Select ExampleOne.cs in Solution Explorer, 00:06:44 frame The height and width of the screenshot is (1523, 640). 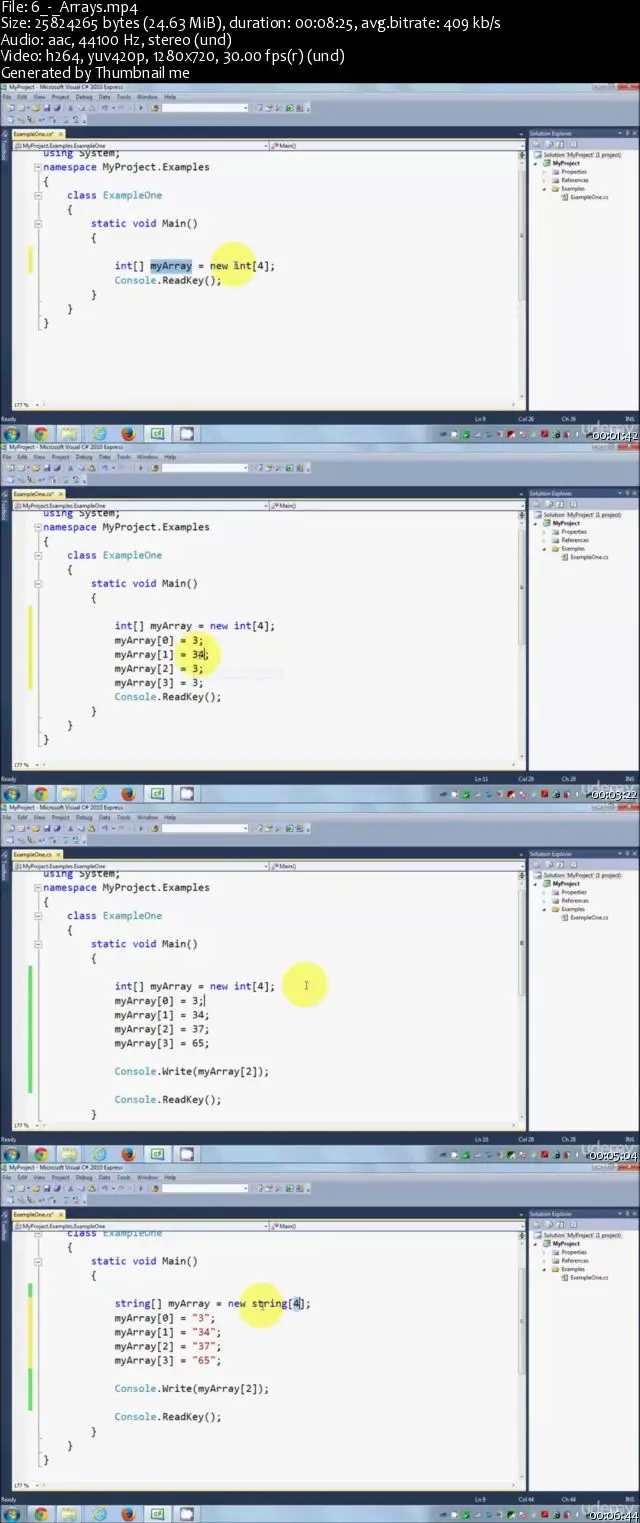pyautogui.click(x=582, y=1277)
